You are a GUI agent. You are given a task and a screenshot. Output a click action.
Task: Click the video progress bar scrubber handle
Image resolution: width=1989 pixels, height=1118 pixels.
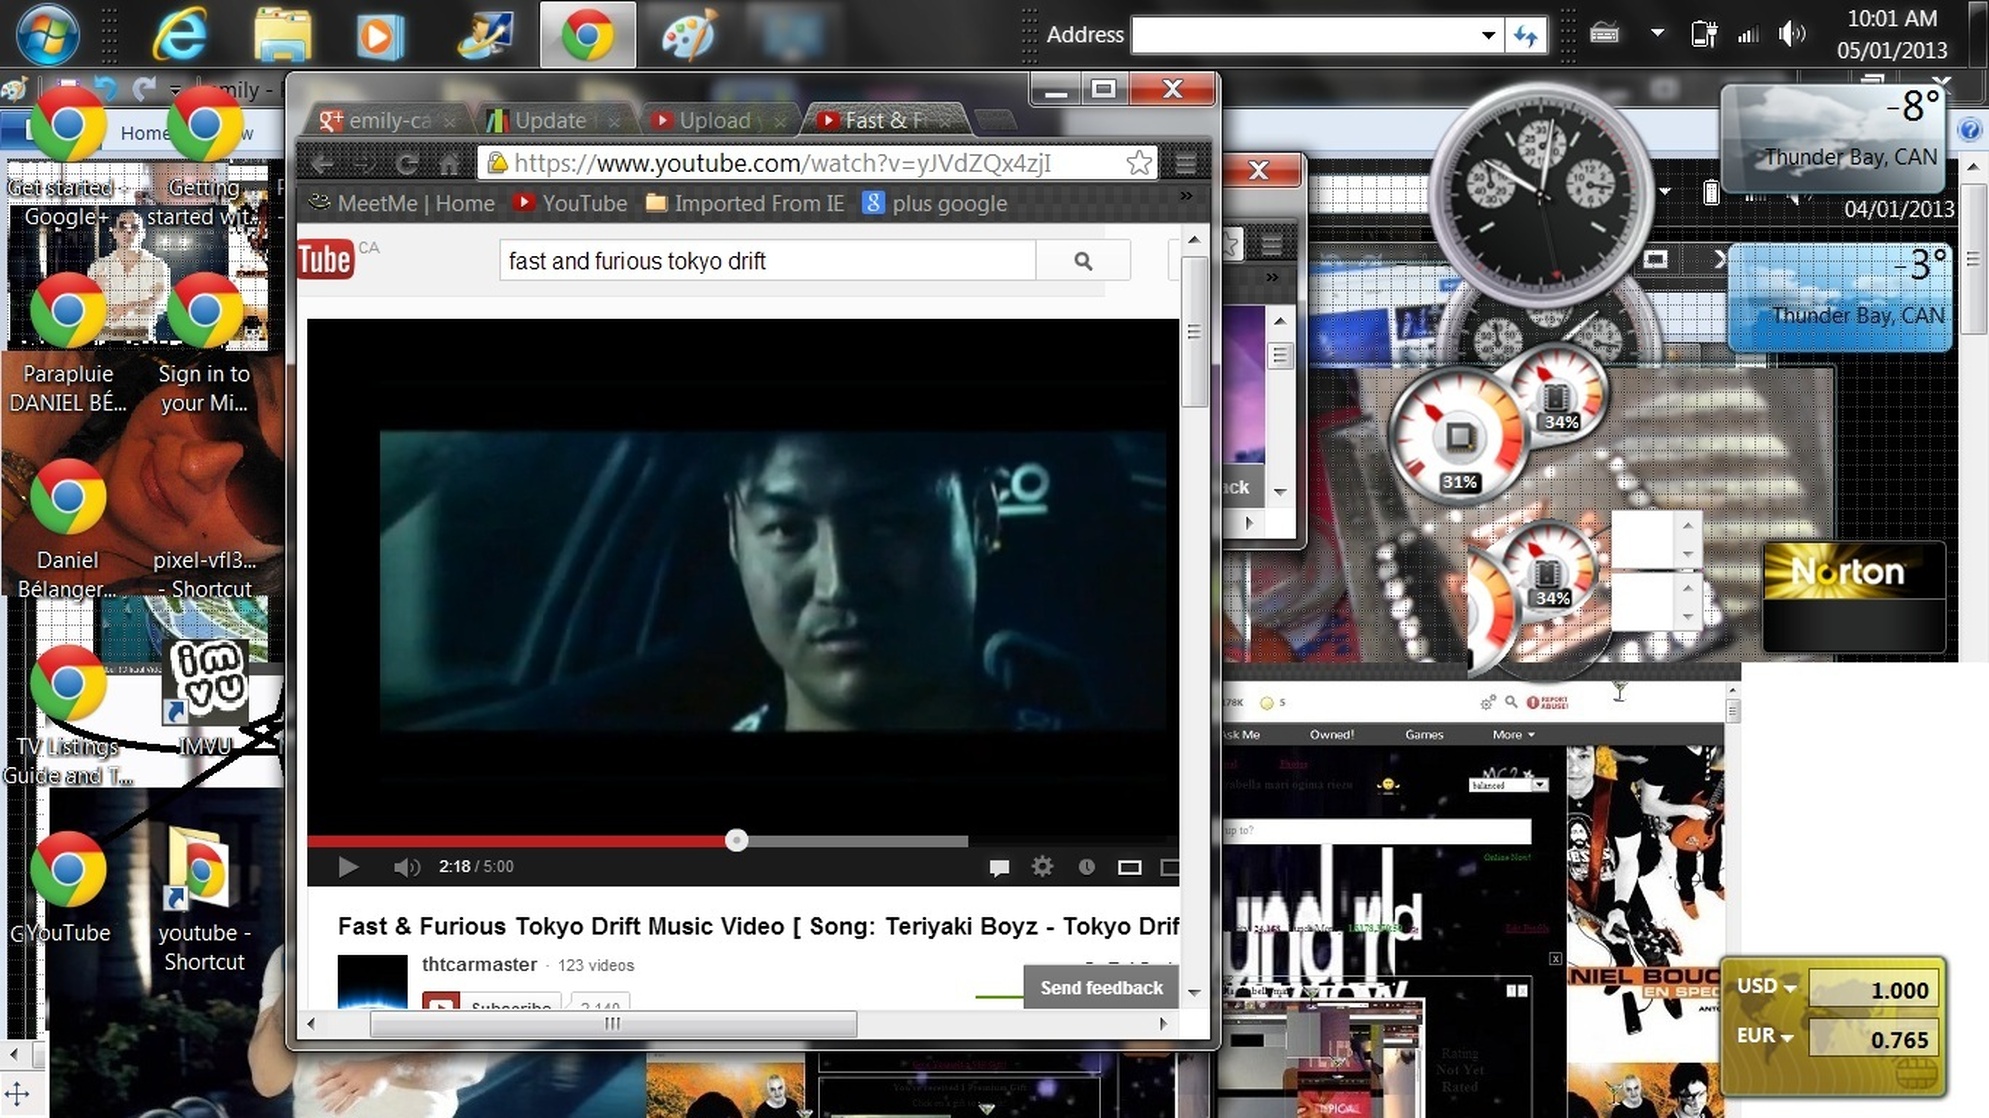click(736, 840)
